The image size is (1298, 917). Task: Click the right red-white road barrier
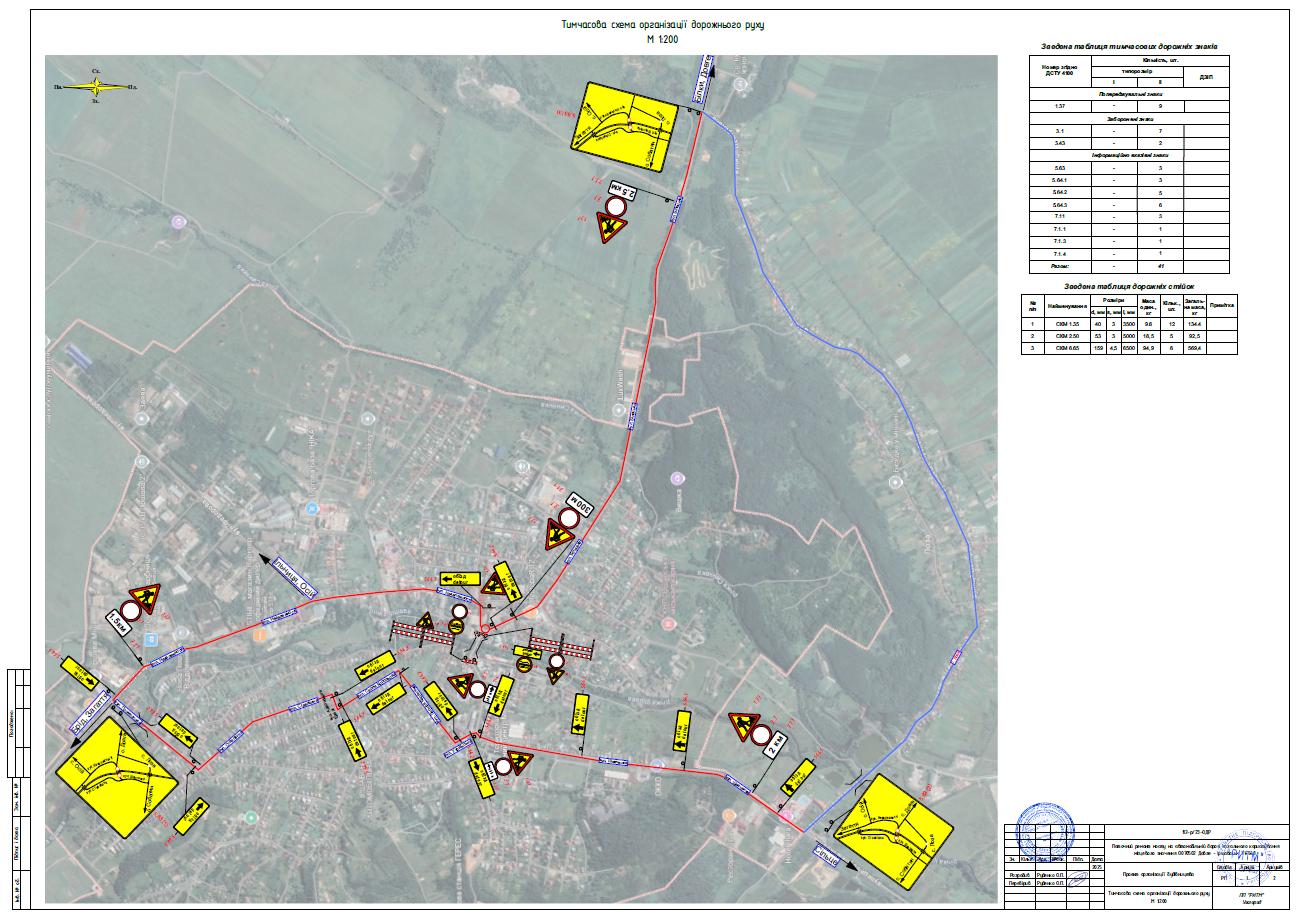pos(561,644)
